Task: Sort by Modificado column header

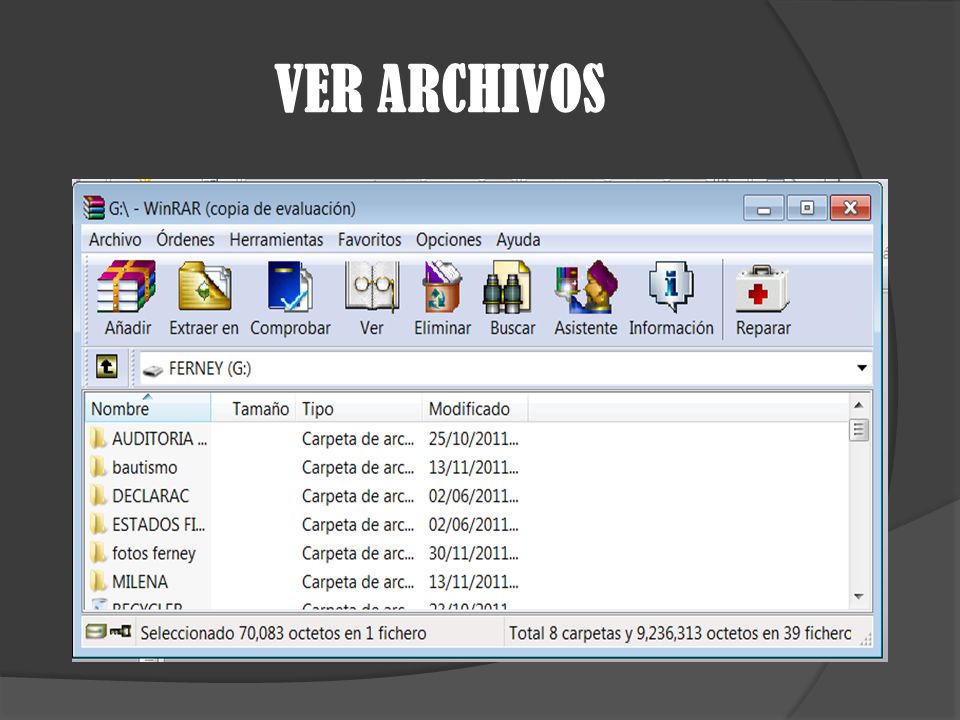Action: tap(474, 408)
